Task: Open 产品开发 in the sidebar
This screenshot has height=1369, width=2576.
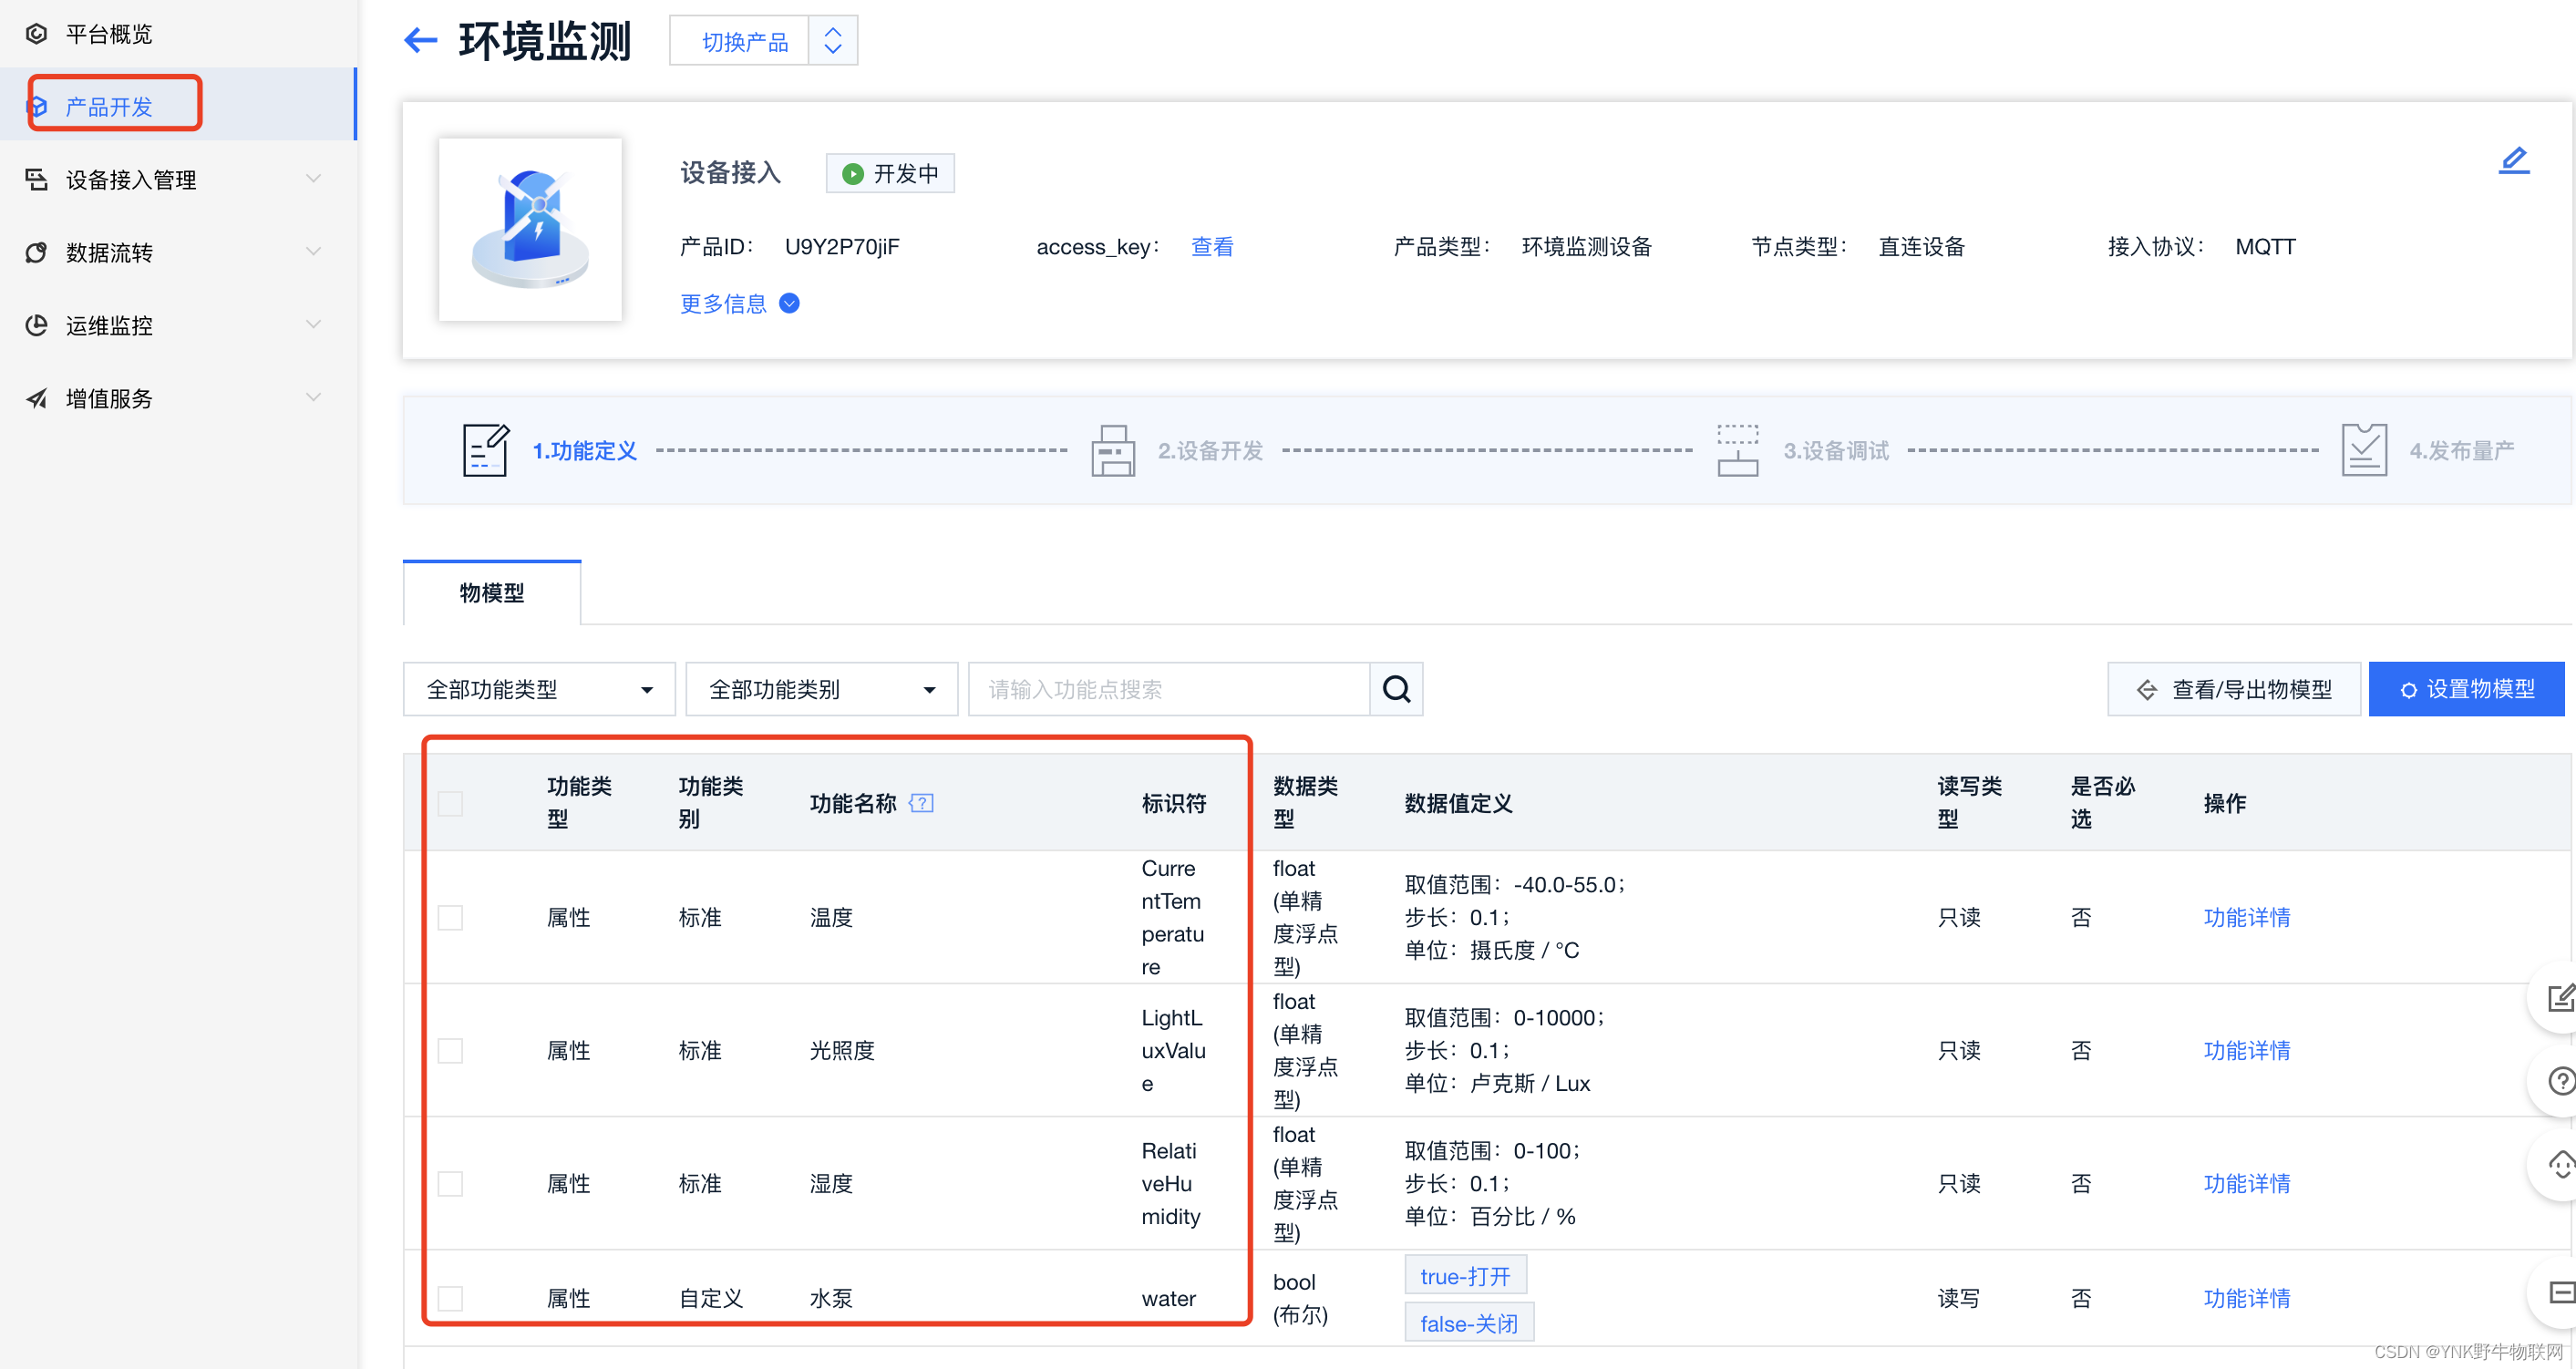Action: (x=110, y=106)
